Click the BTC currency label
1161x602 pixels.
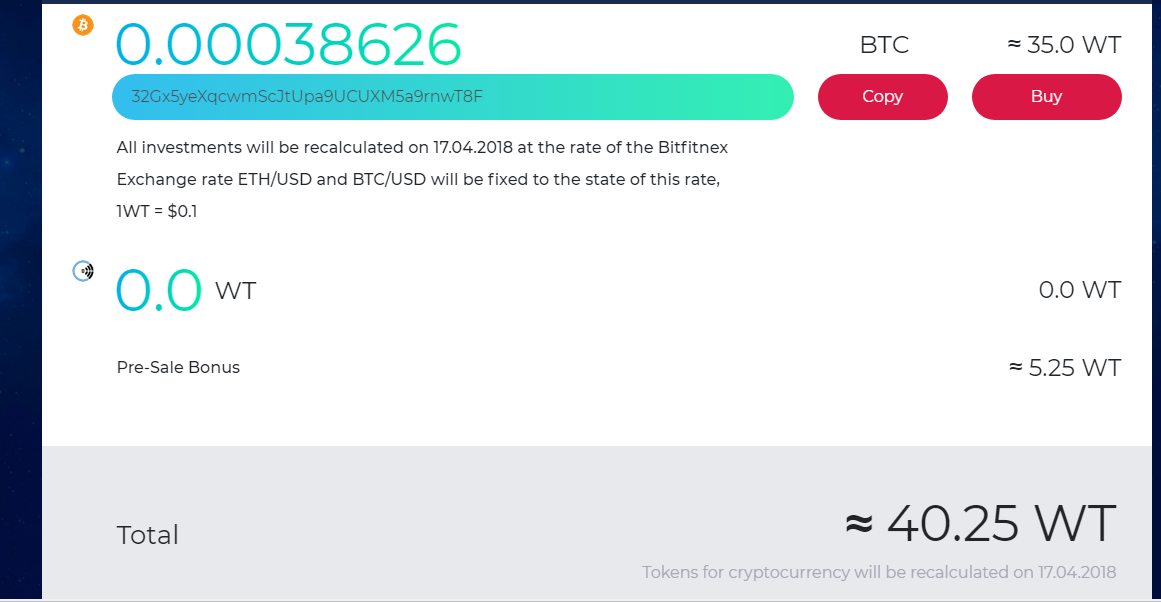pyautogui.click(x=884, y=45)
